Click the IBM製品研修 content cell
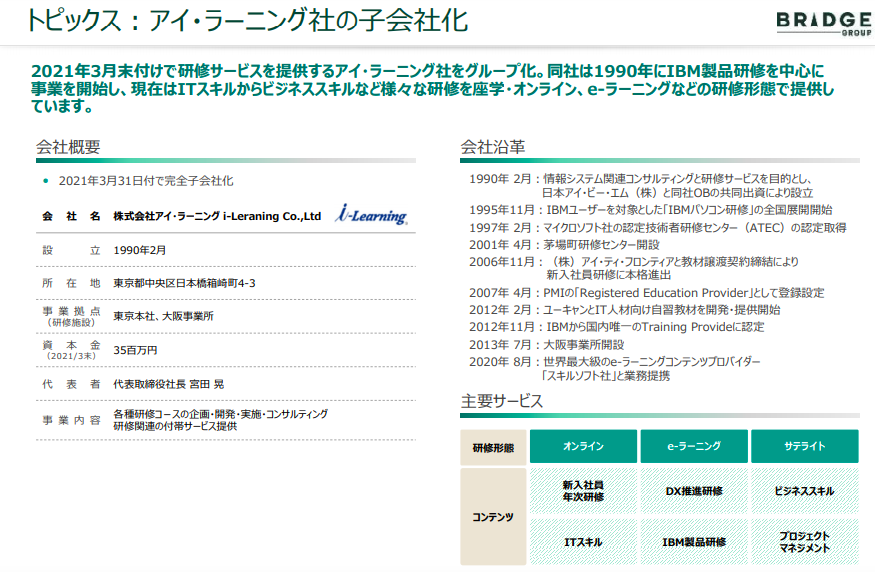 (x=694, y=542)
